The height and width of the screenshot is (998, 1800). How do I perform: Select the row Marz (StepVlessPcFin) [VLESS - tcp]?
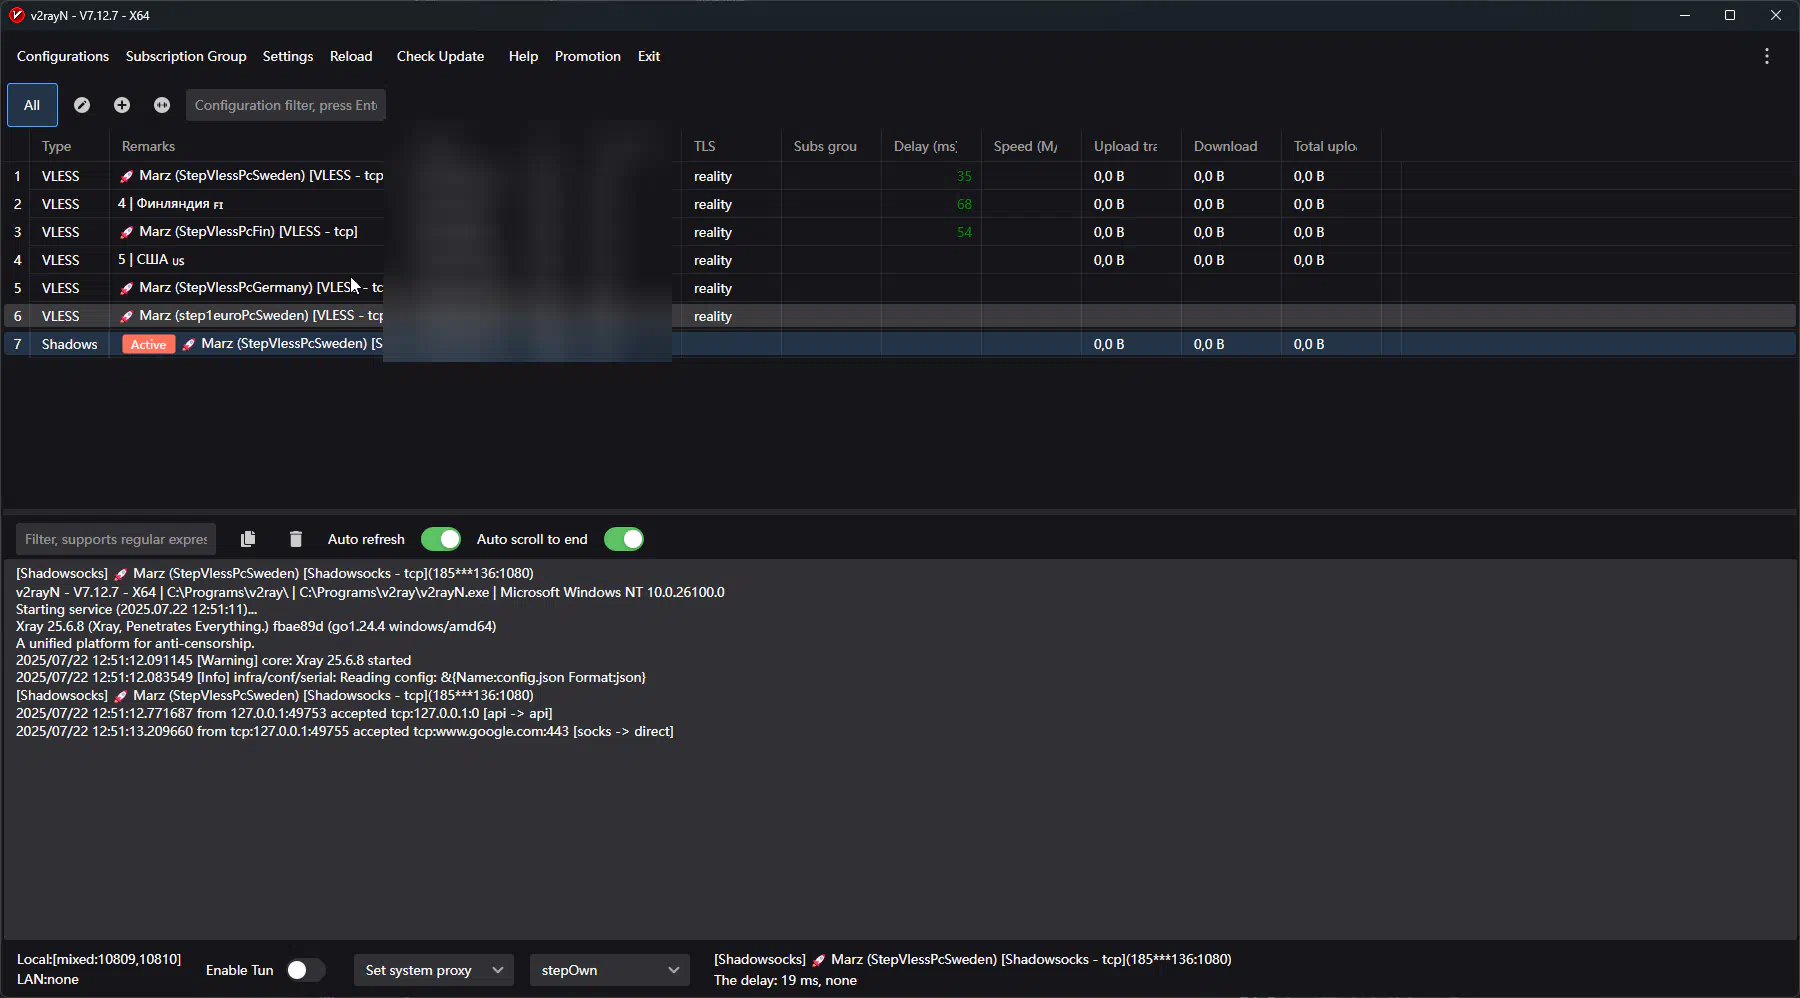[x=900, y=232]
